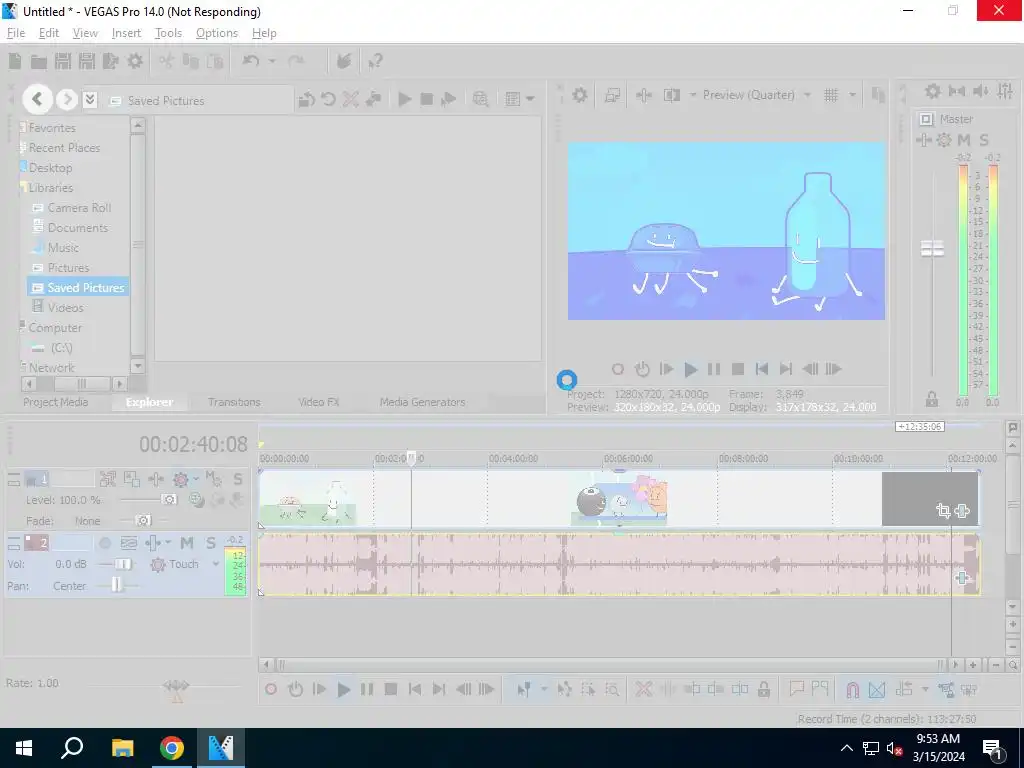This screenshot has height=768, width=1024.
Task: Start Explorer media preview play button
Action: [405, 99]
